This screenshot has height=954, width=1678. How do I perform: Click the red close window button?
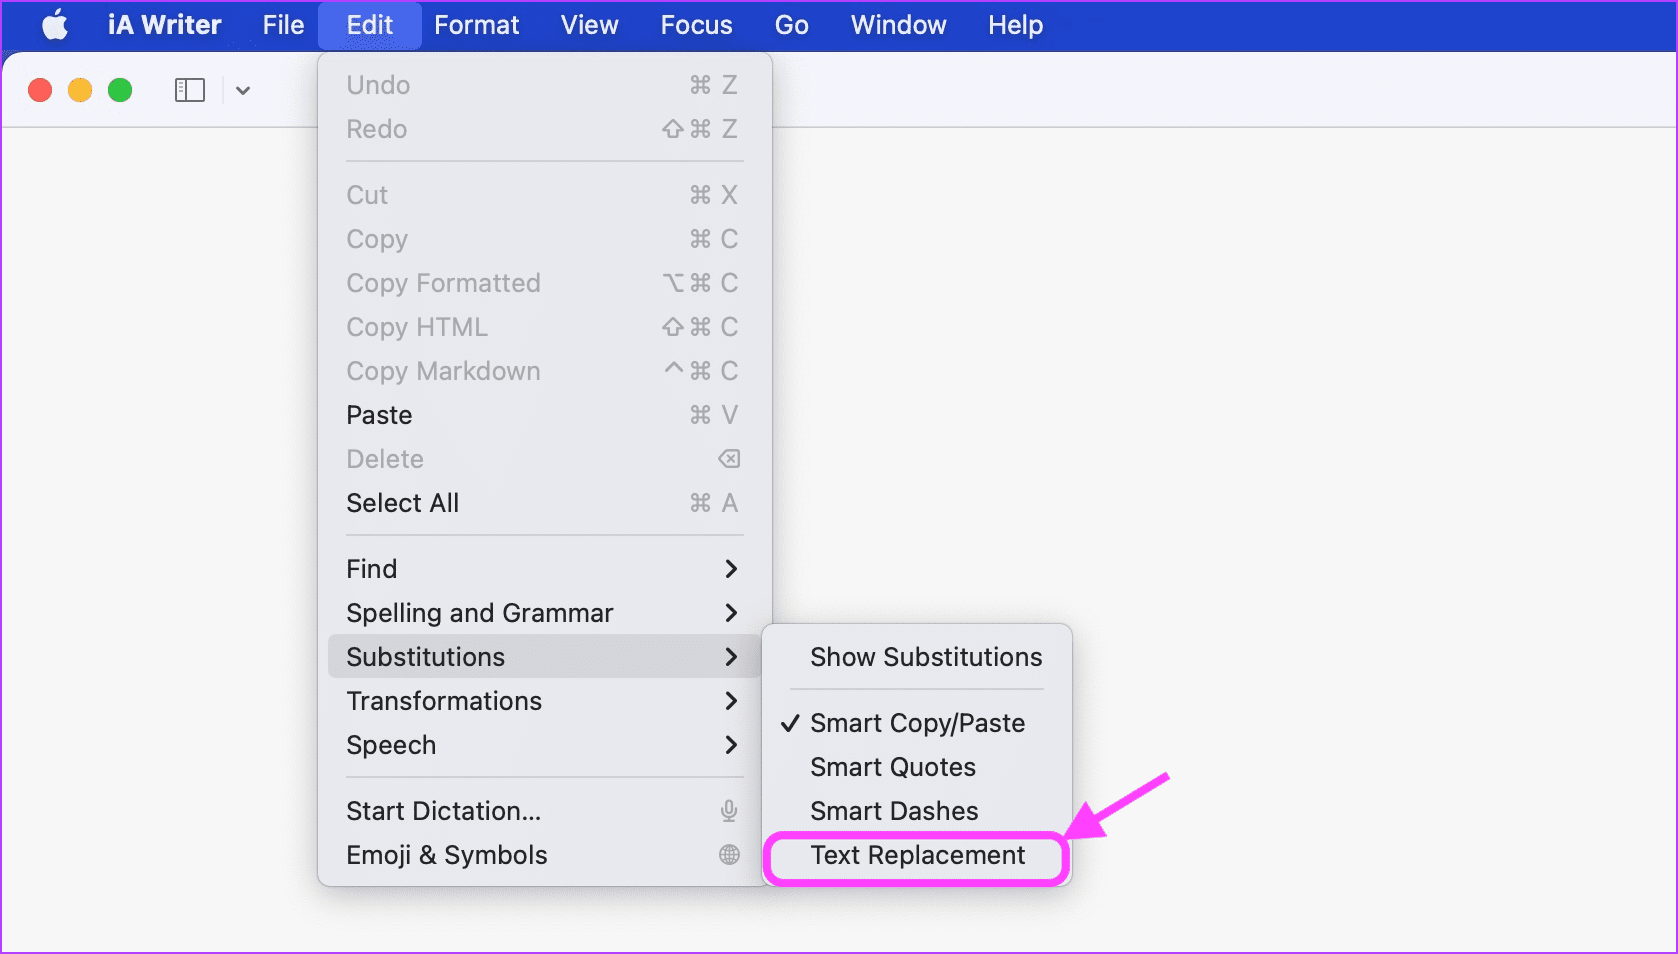[x=40, y=90]
